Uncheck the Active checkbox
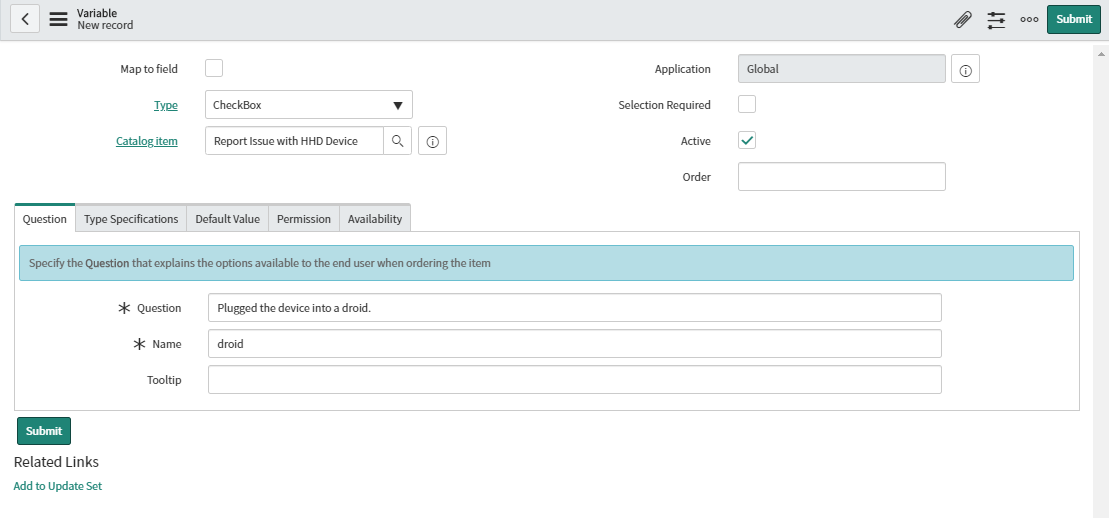Image resolution: width=1109 pixels, height=518 pixels. (x=747, y=140)
